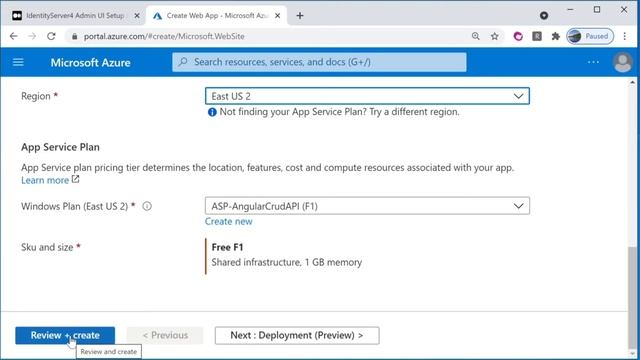Open the Windows Plan ASP-AngularCrudAPI dropdown
The width and height of the screenshot is (640, 360).
tap(367, 206)
